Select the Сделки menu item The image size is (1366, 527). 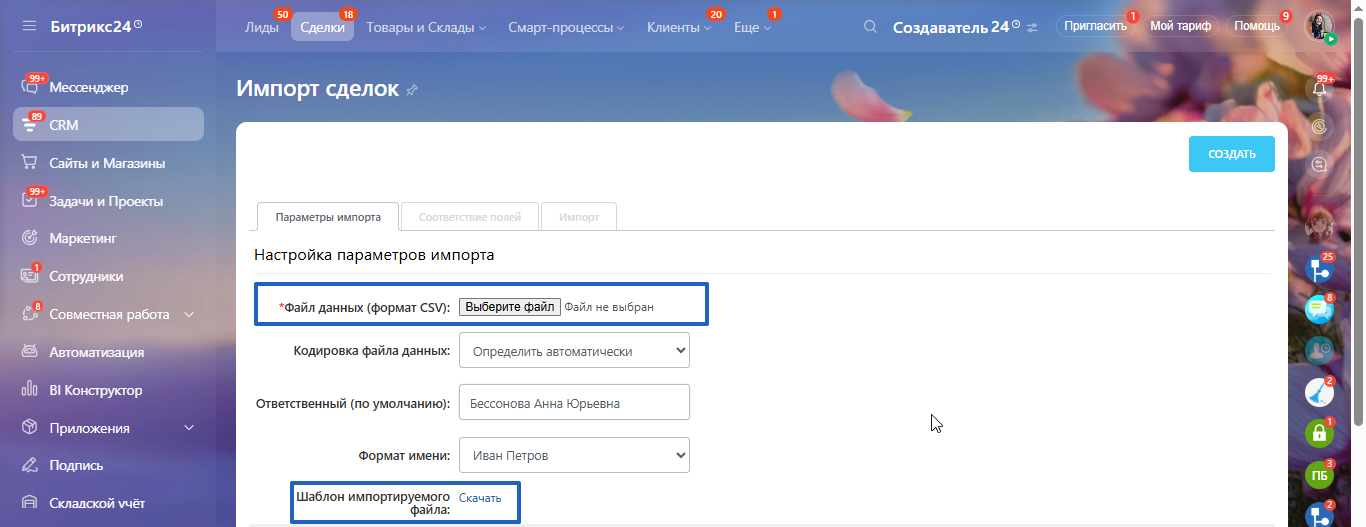pos(322,28)
